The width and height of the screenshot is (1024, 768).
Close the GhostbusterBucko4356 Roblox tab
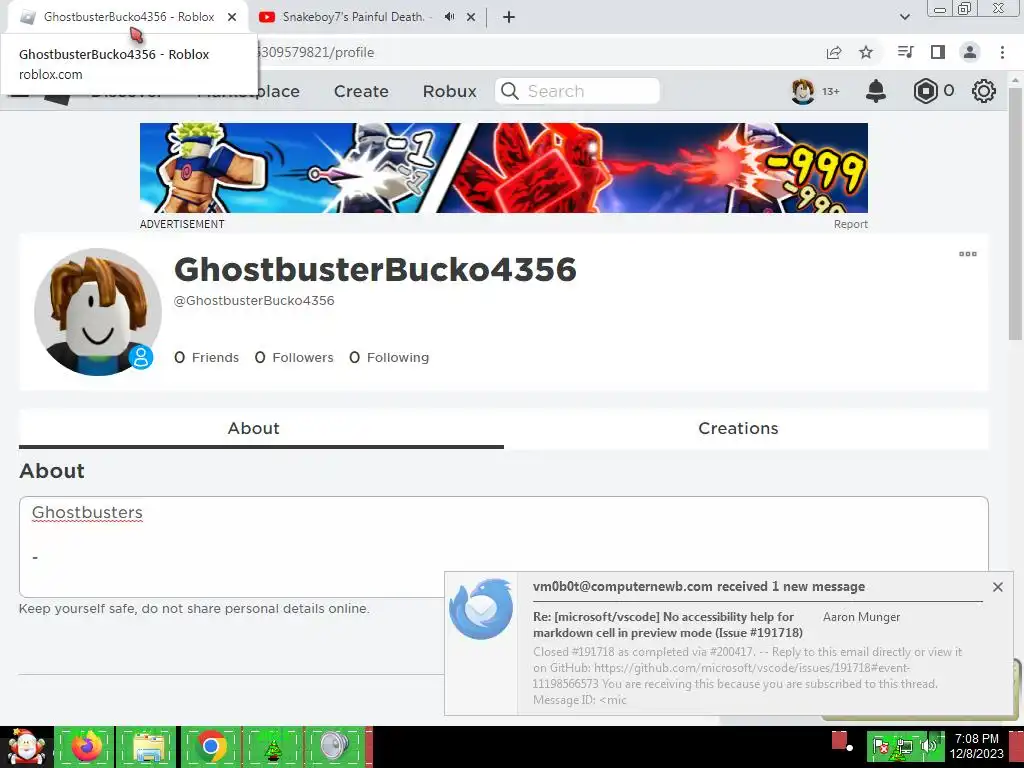(x=232, y=17)
